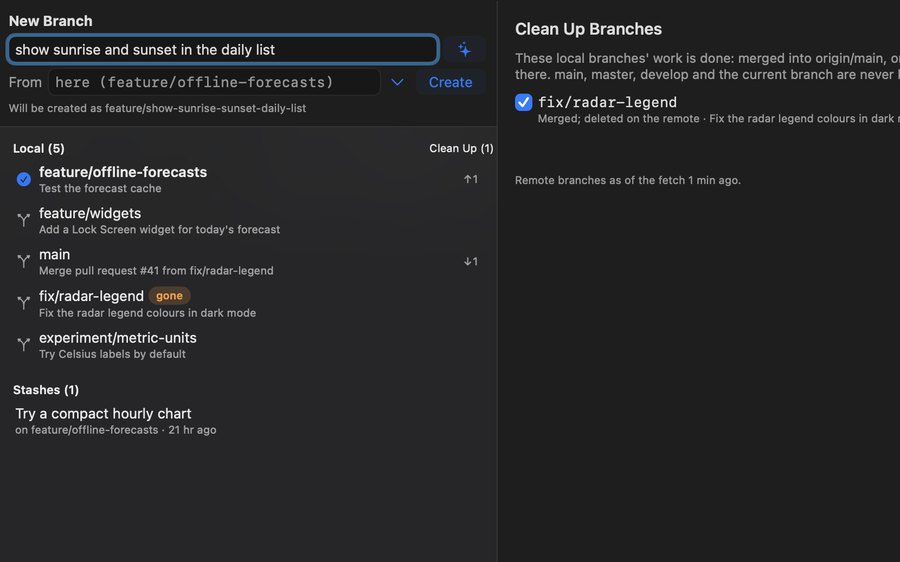Click the 'New Branch' heading
The width and height of the screenshot is (900, 562).
[x=51, y=21]
